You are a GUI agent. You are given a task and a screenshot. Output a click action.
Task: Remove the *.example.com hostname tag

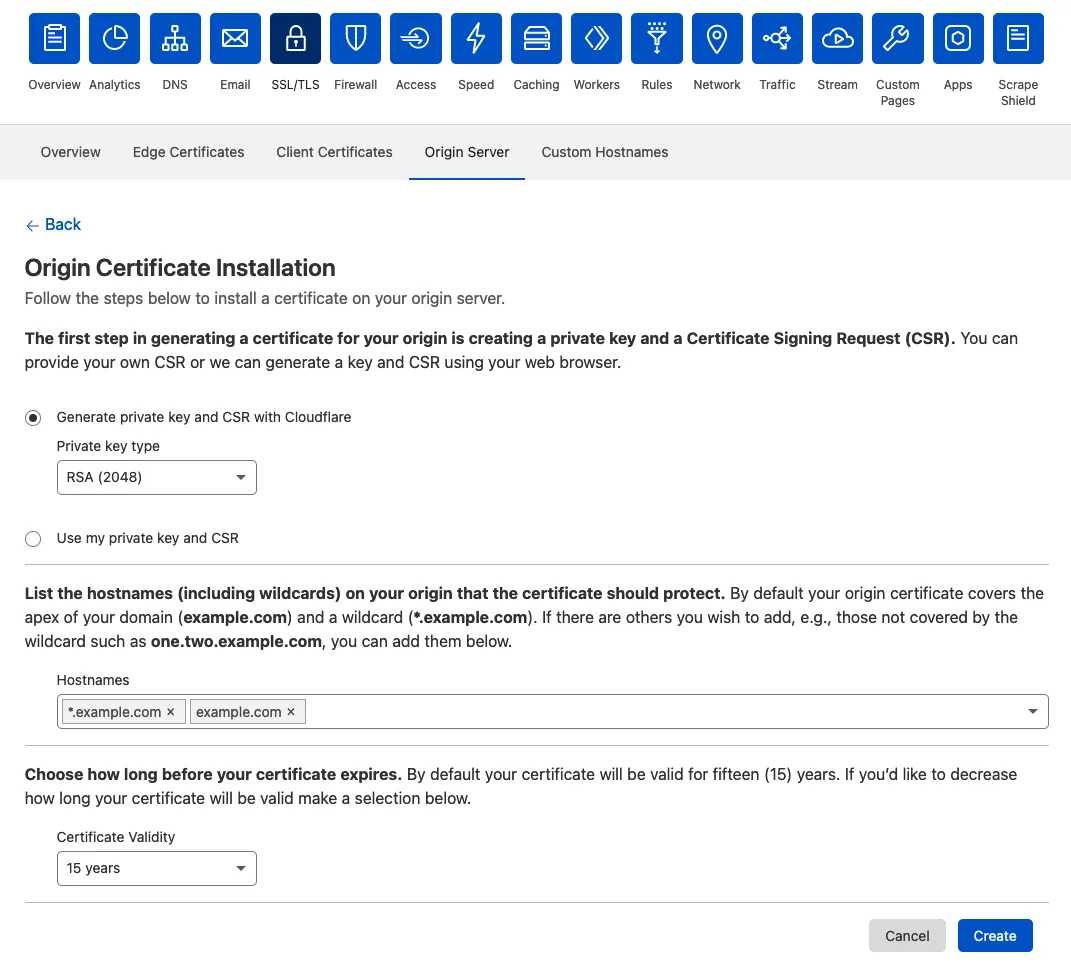[x=171, y=711]
